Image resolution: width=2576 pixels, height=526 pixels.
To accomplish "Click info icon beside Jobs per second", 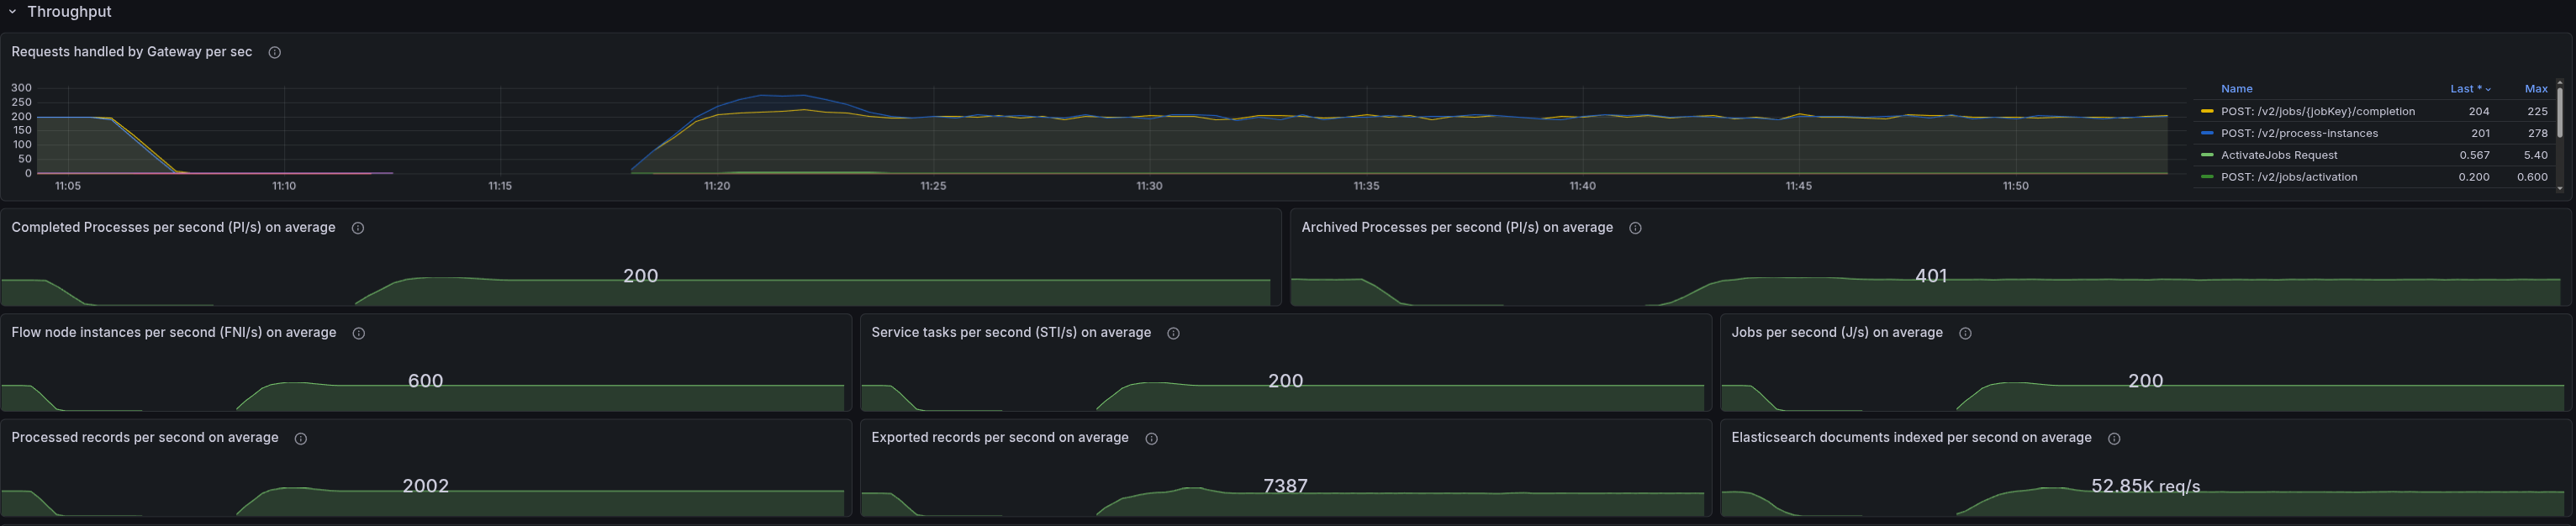I will [x=1965, y=333].
